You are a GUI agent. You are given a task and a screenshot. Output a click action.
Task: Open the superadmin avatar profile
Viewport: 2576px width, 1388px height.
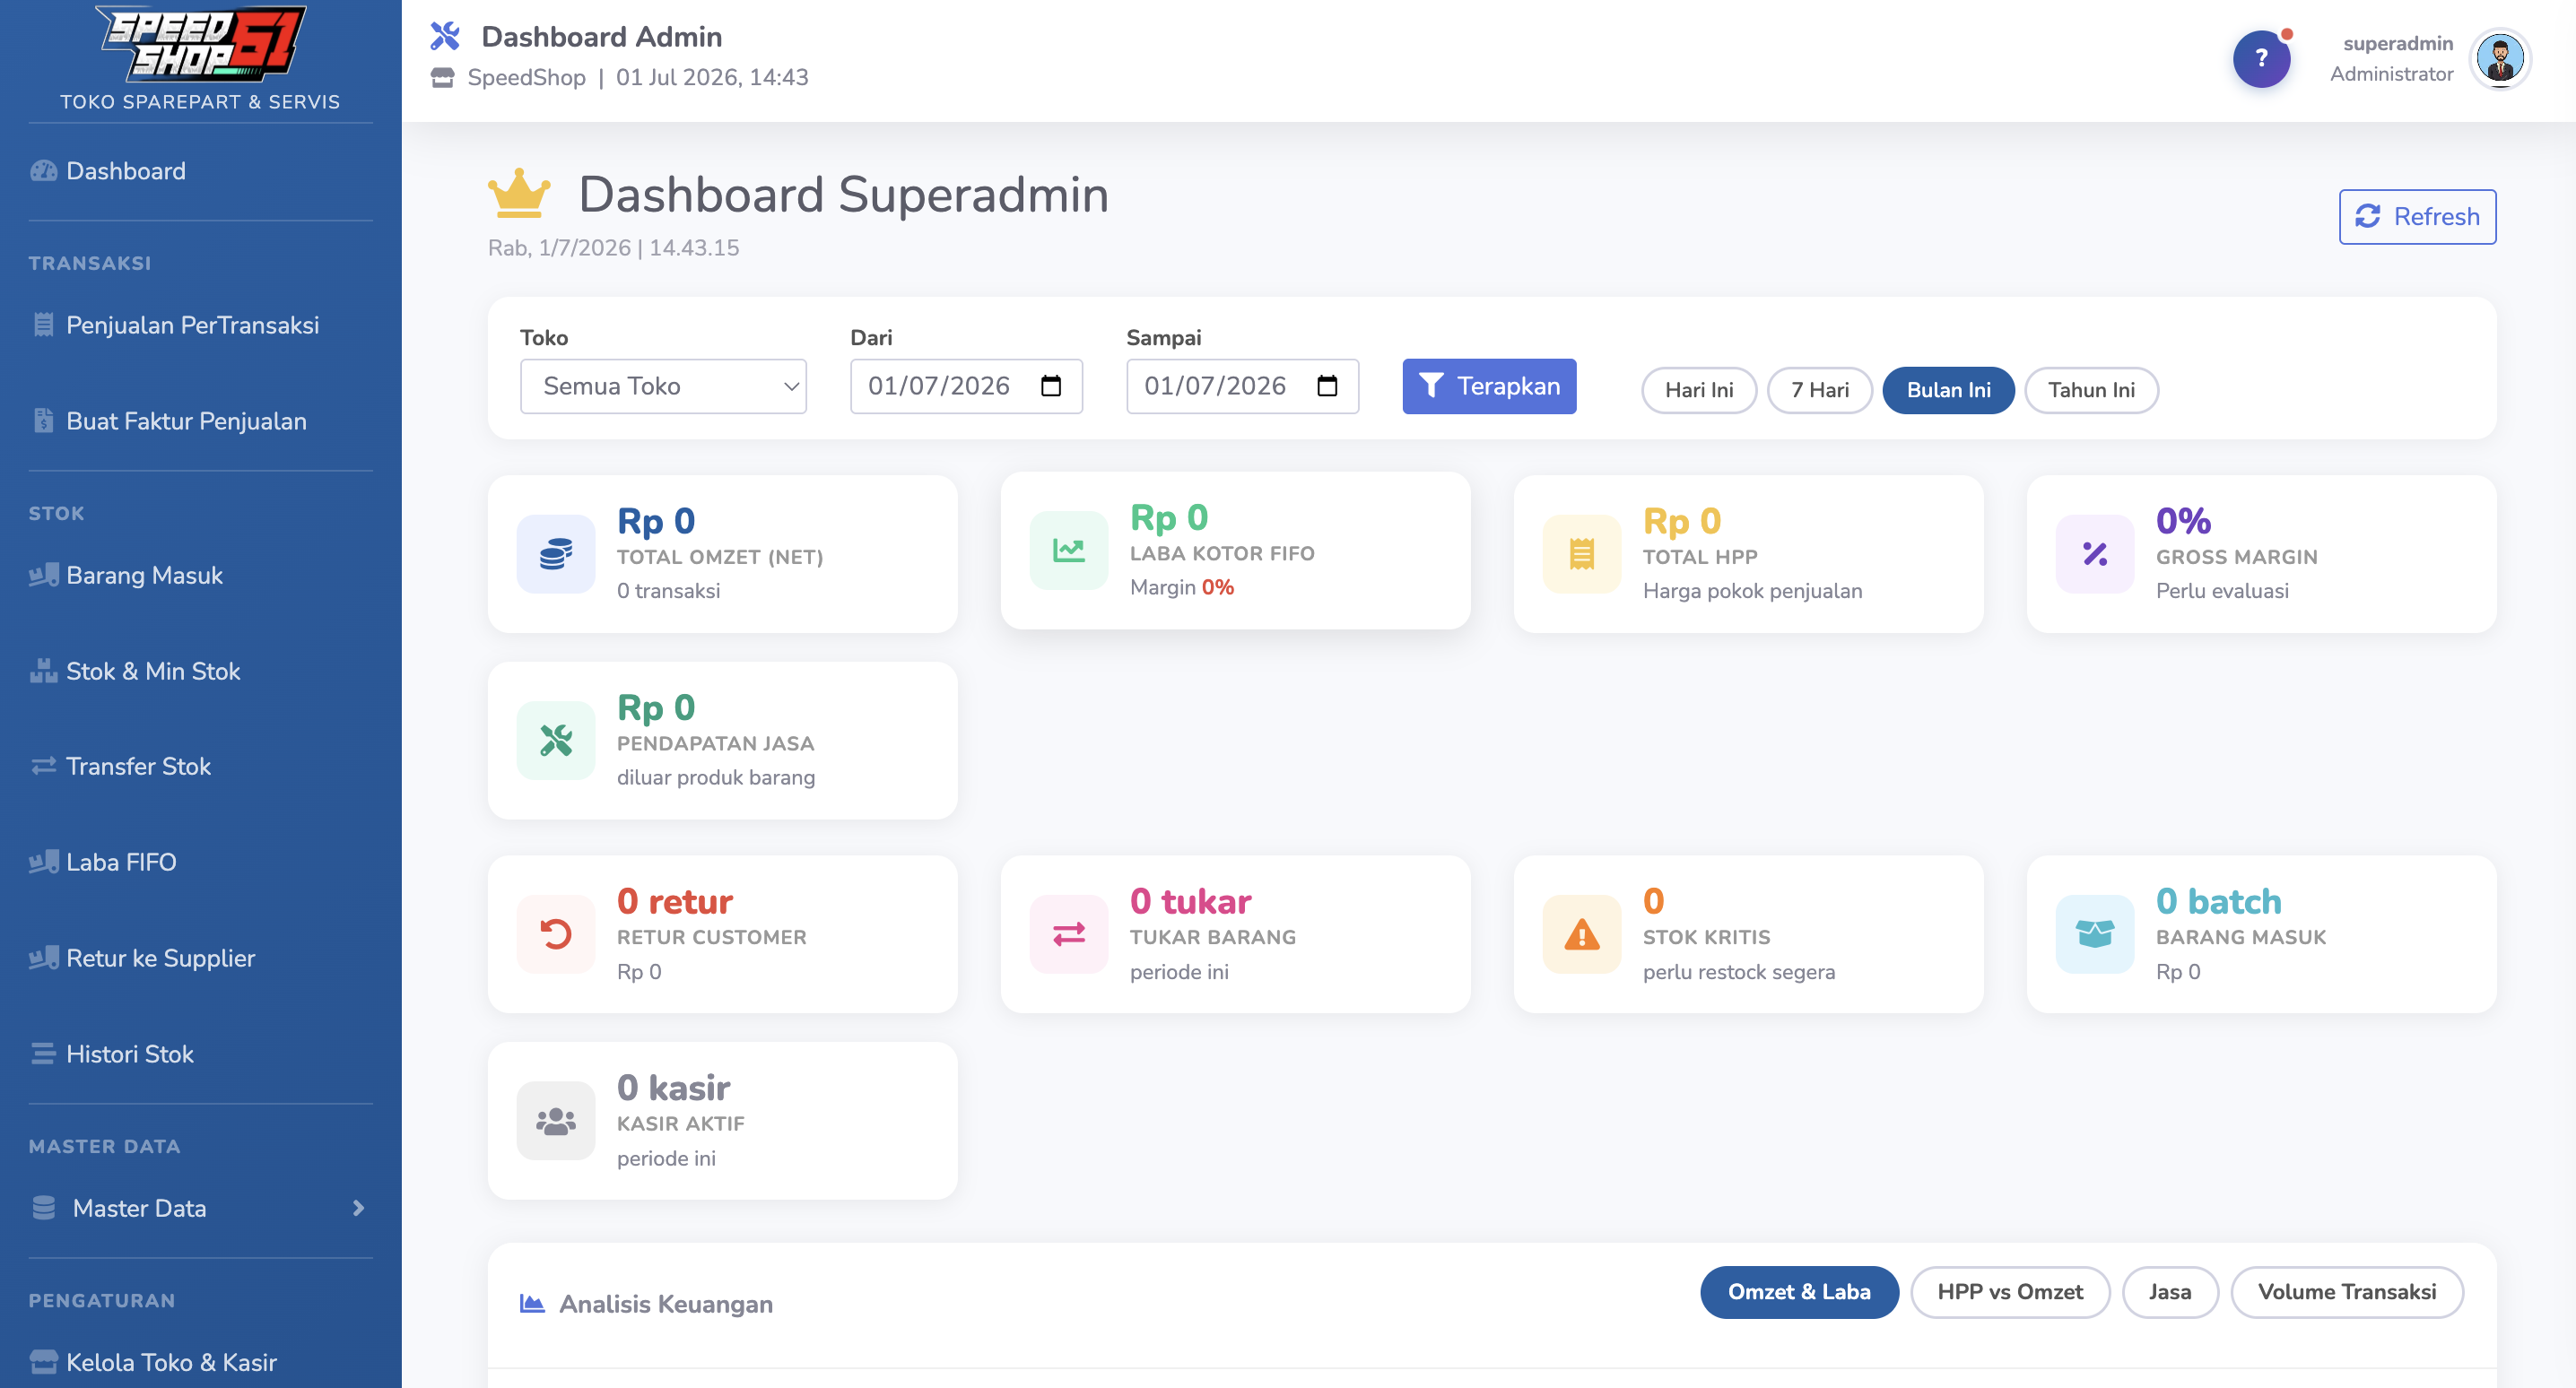click(x=2500, y=59)
